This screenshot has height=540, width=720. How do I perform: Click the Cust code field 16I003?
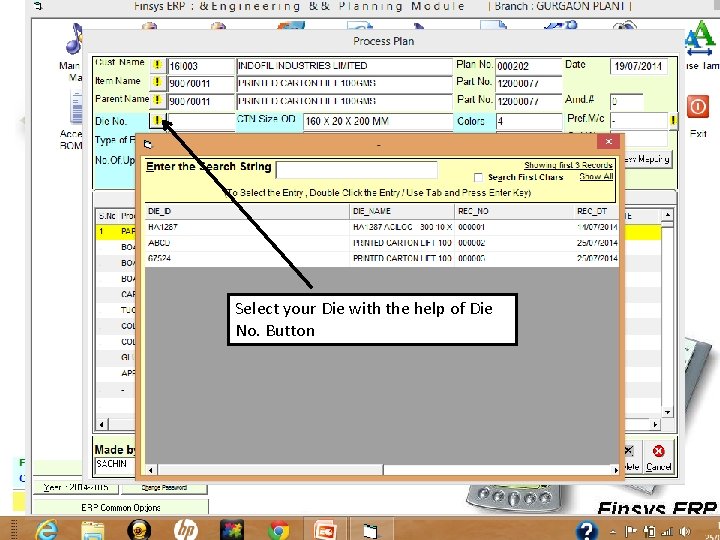pyautogui.click(x=202, y=66)
